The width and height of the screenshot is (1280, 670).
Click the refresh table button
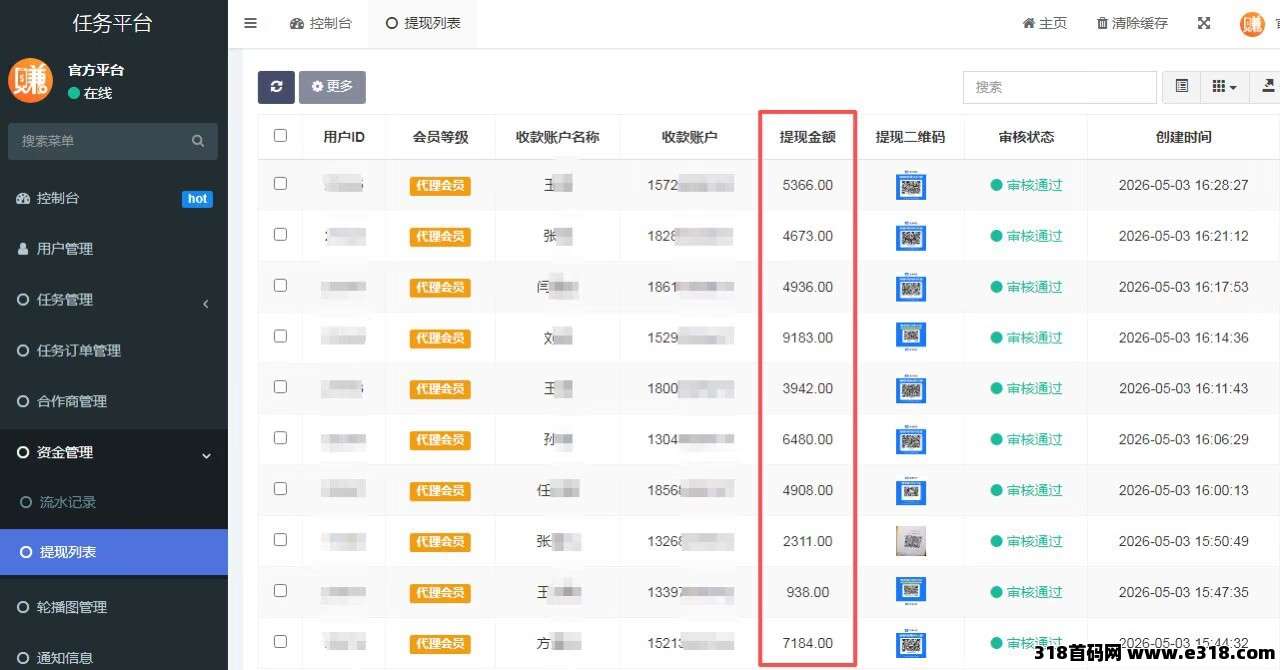(x=276, y=87)
